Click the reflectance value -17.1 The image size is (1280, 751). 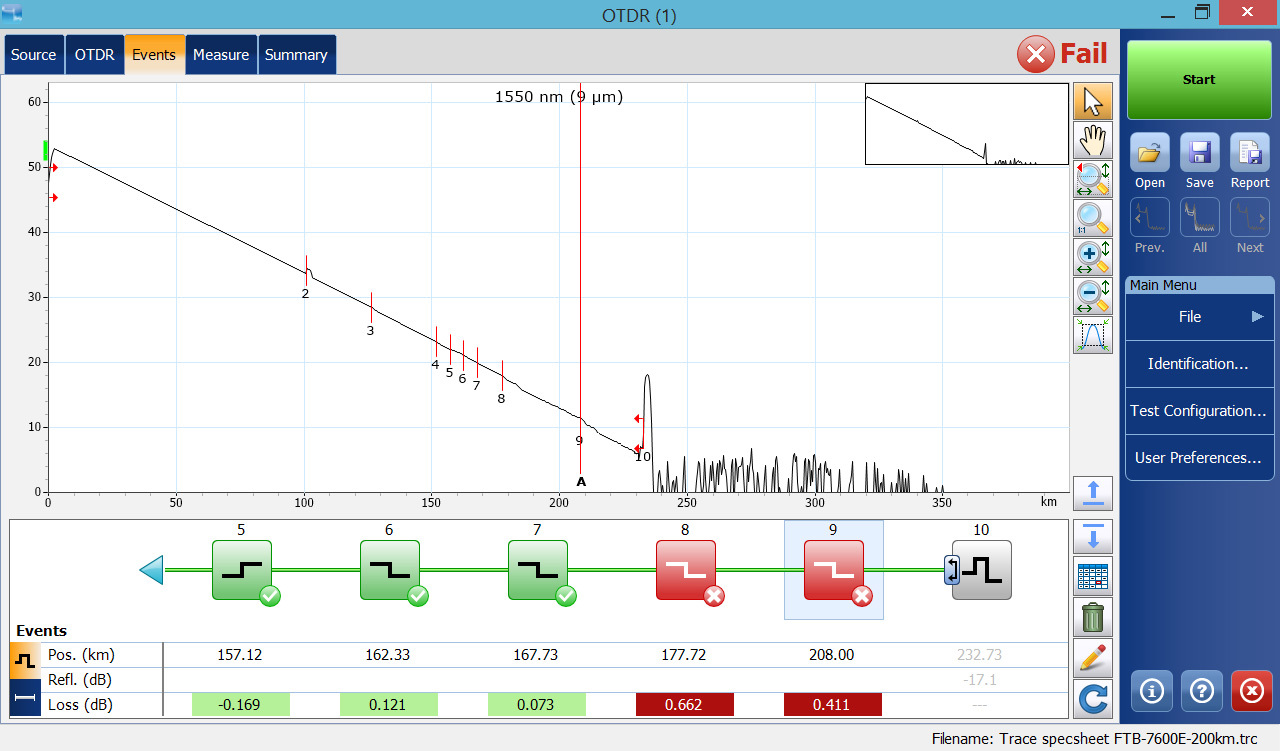click(981, 680)
